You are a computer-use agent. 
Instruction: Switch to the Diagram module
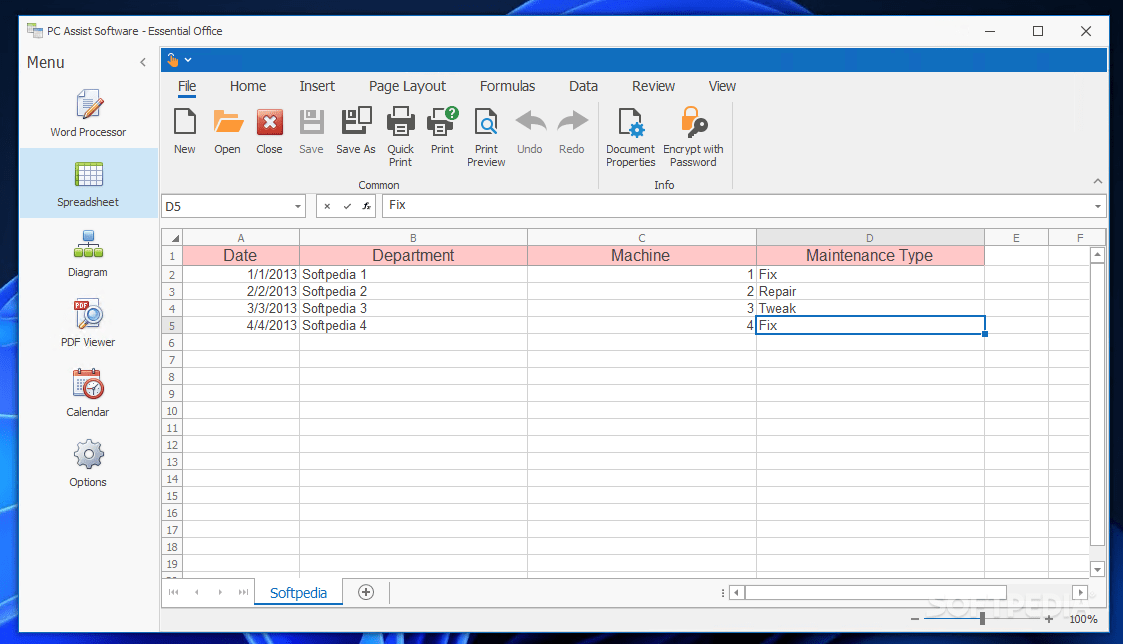(87, 253)
